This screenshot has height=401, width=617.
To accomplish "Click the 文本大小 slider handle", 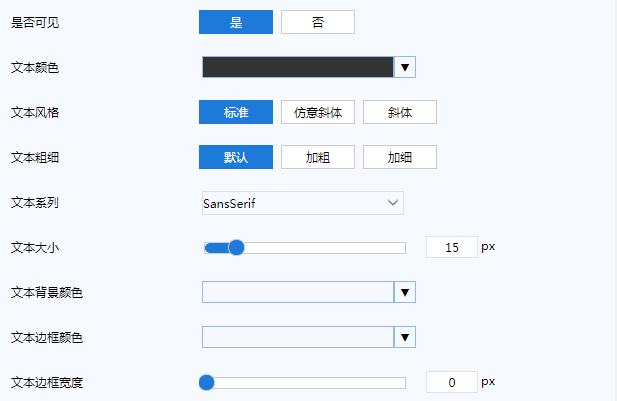I will point(237,247).
